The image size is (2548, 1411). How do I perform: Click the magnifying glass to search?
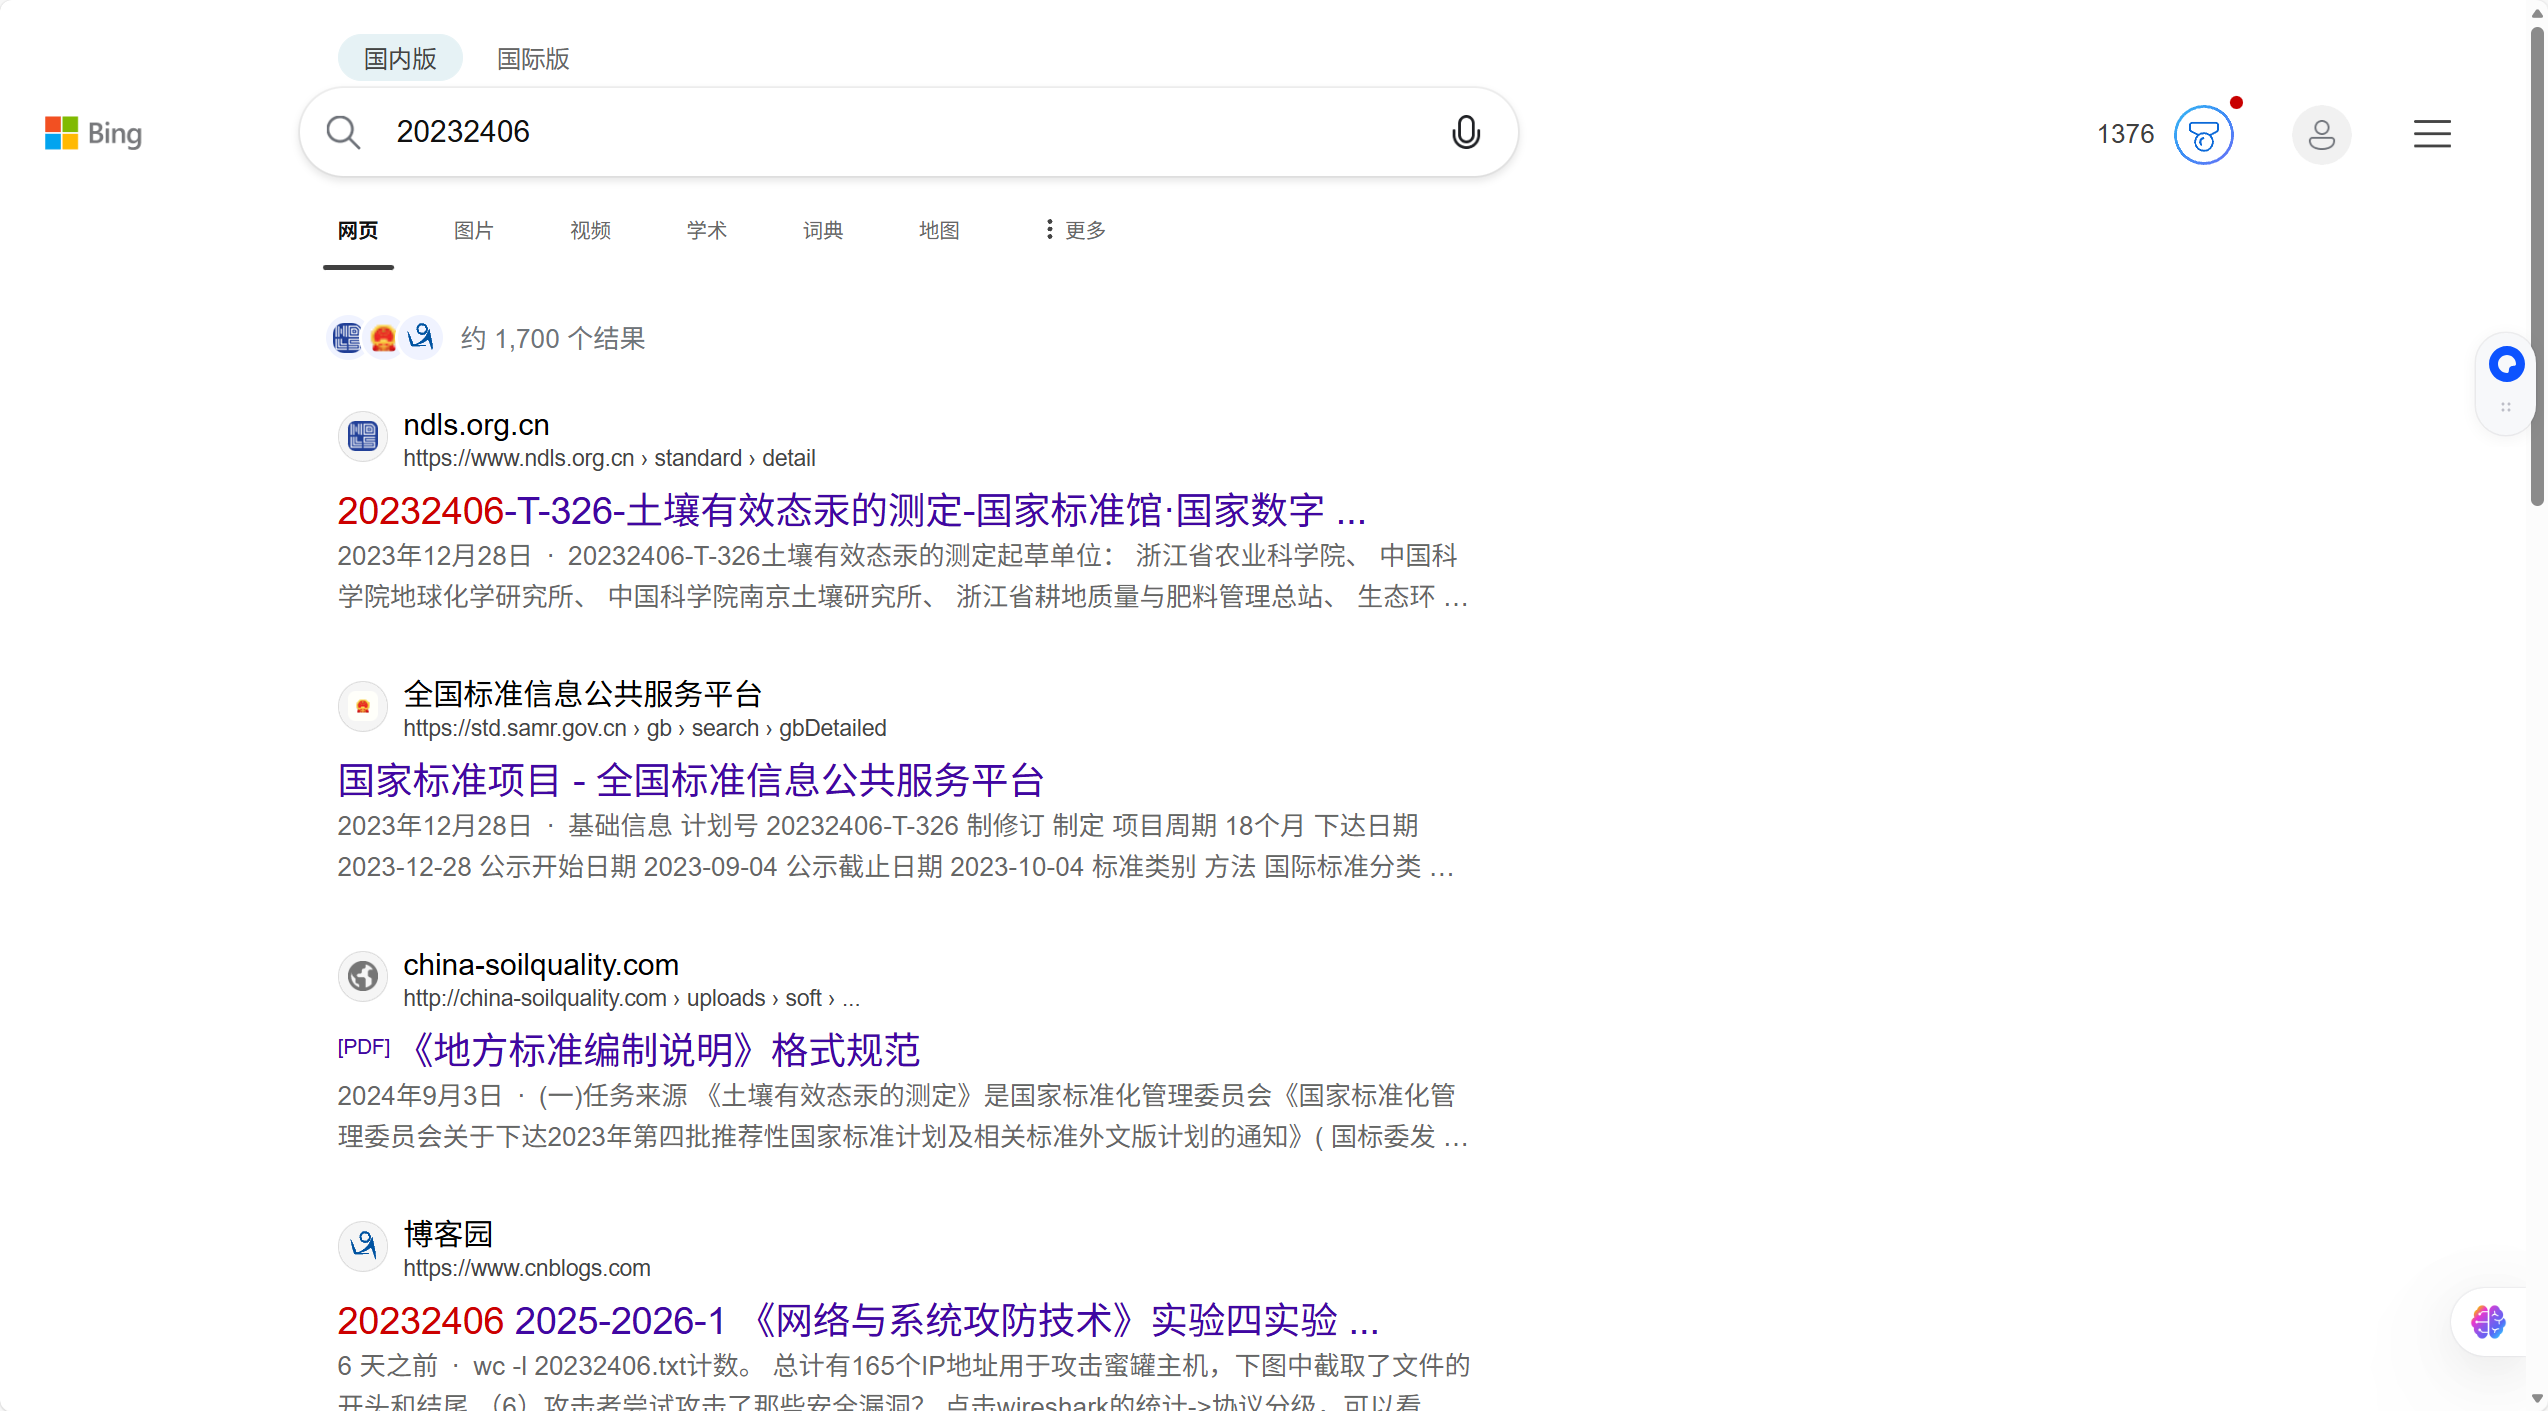(343, 132)
